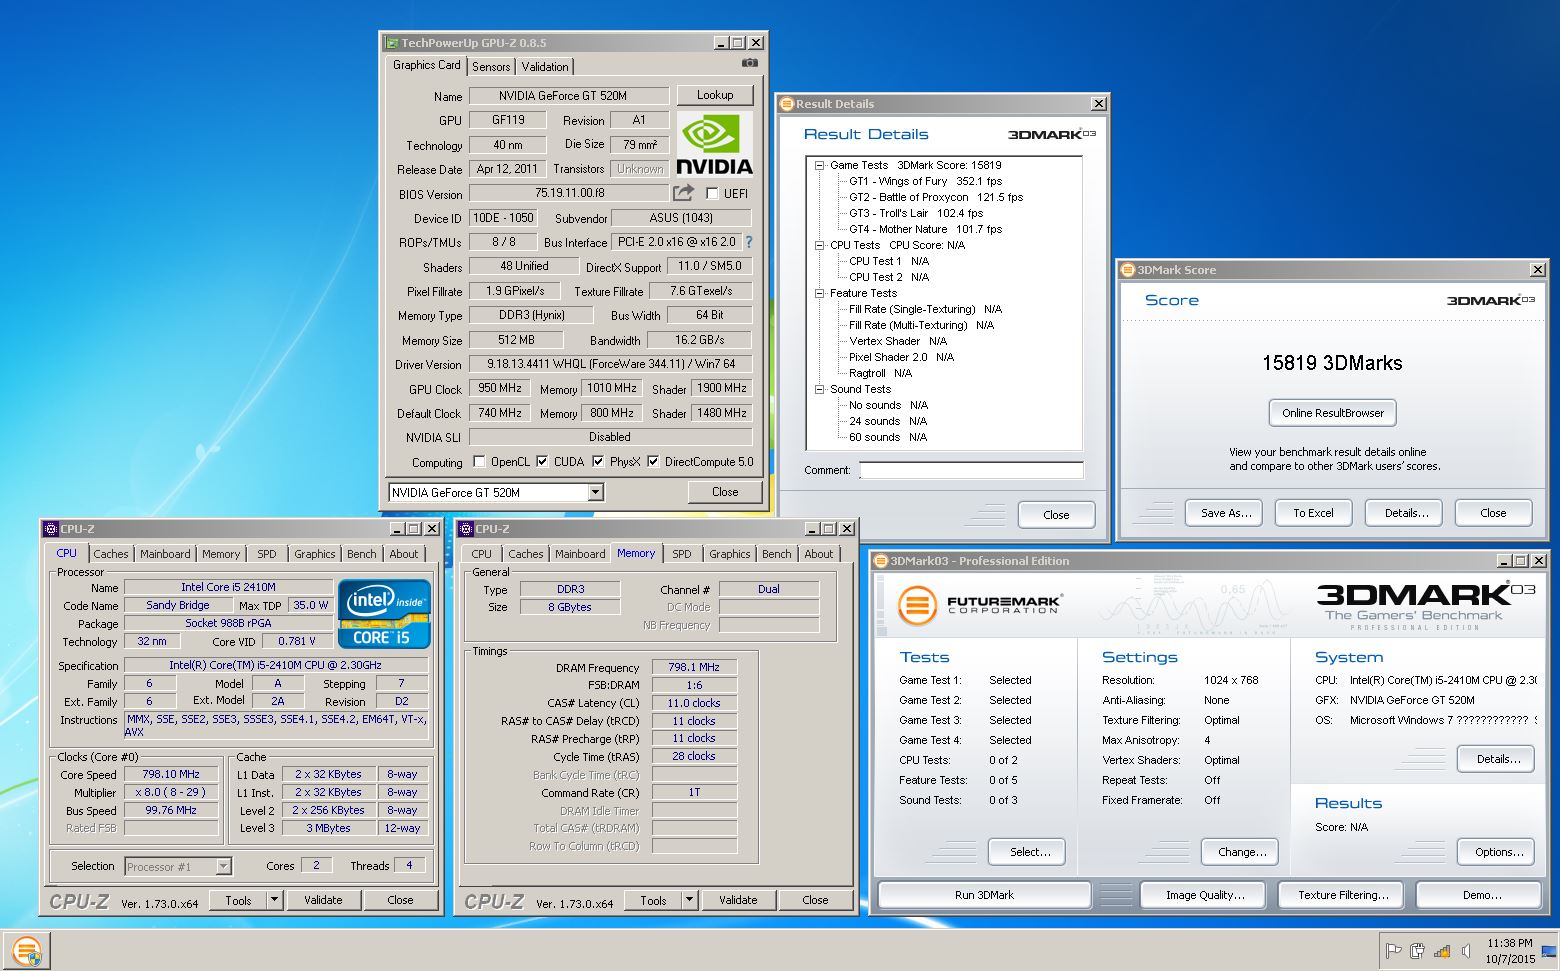Click Details button in the System section
Image resolution: width=1560 pixels, height=971 pixels.
[1498, 759]
